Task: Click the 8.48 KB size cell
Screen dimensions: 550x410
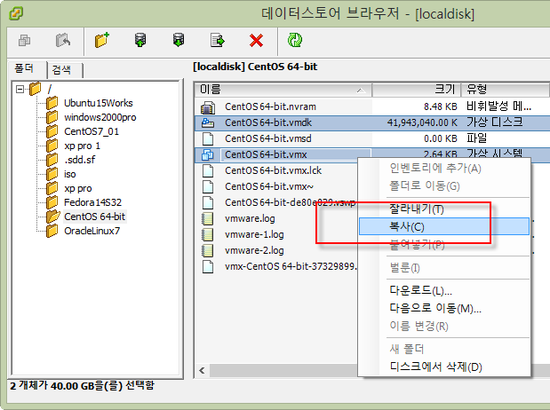Action: [440, 107]
